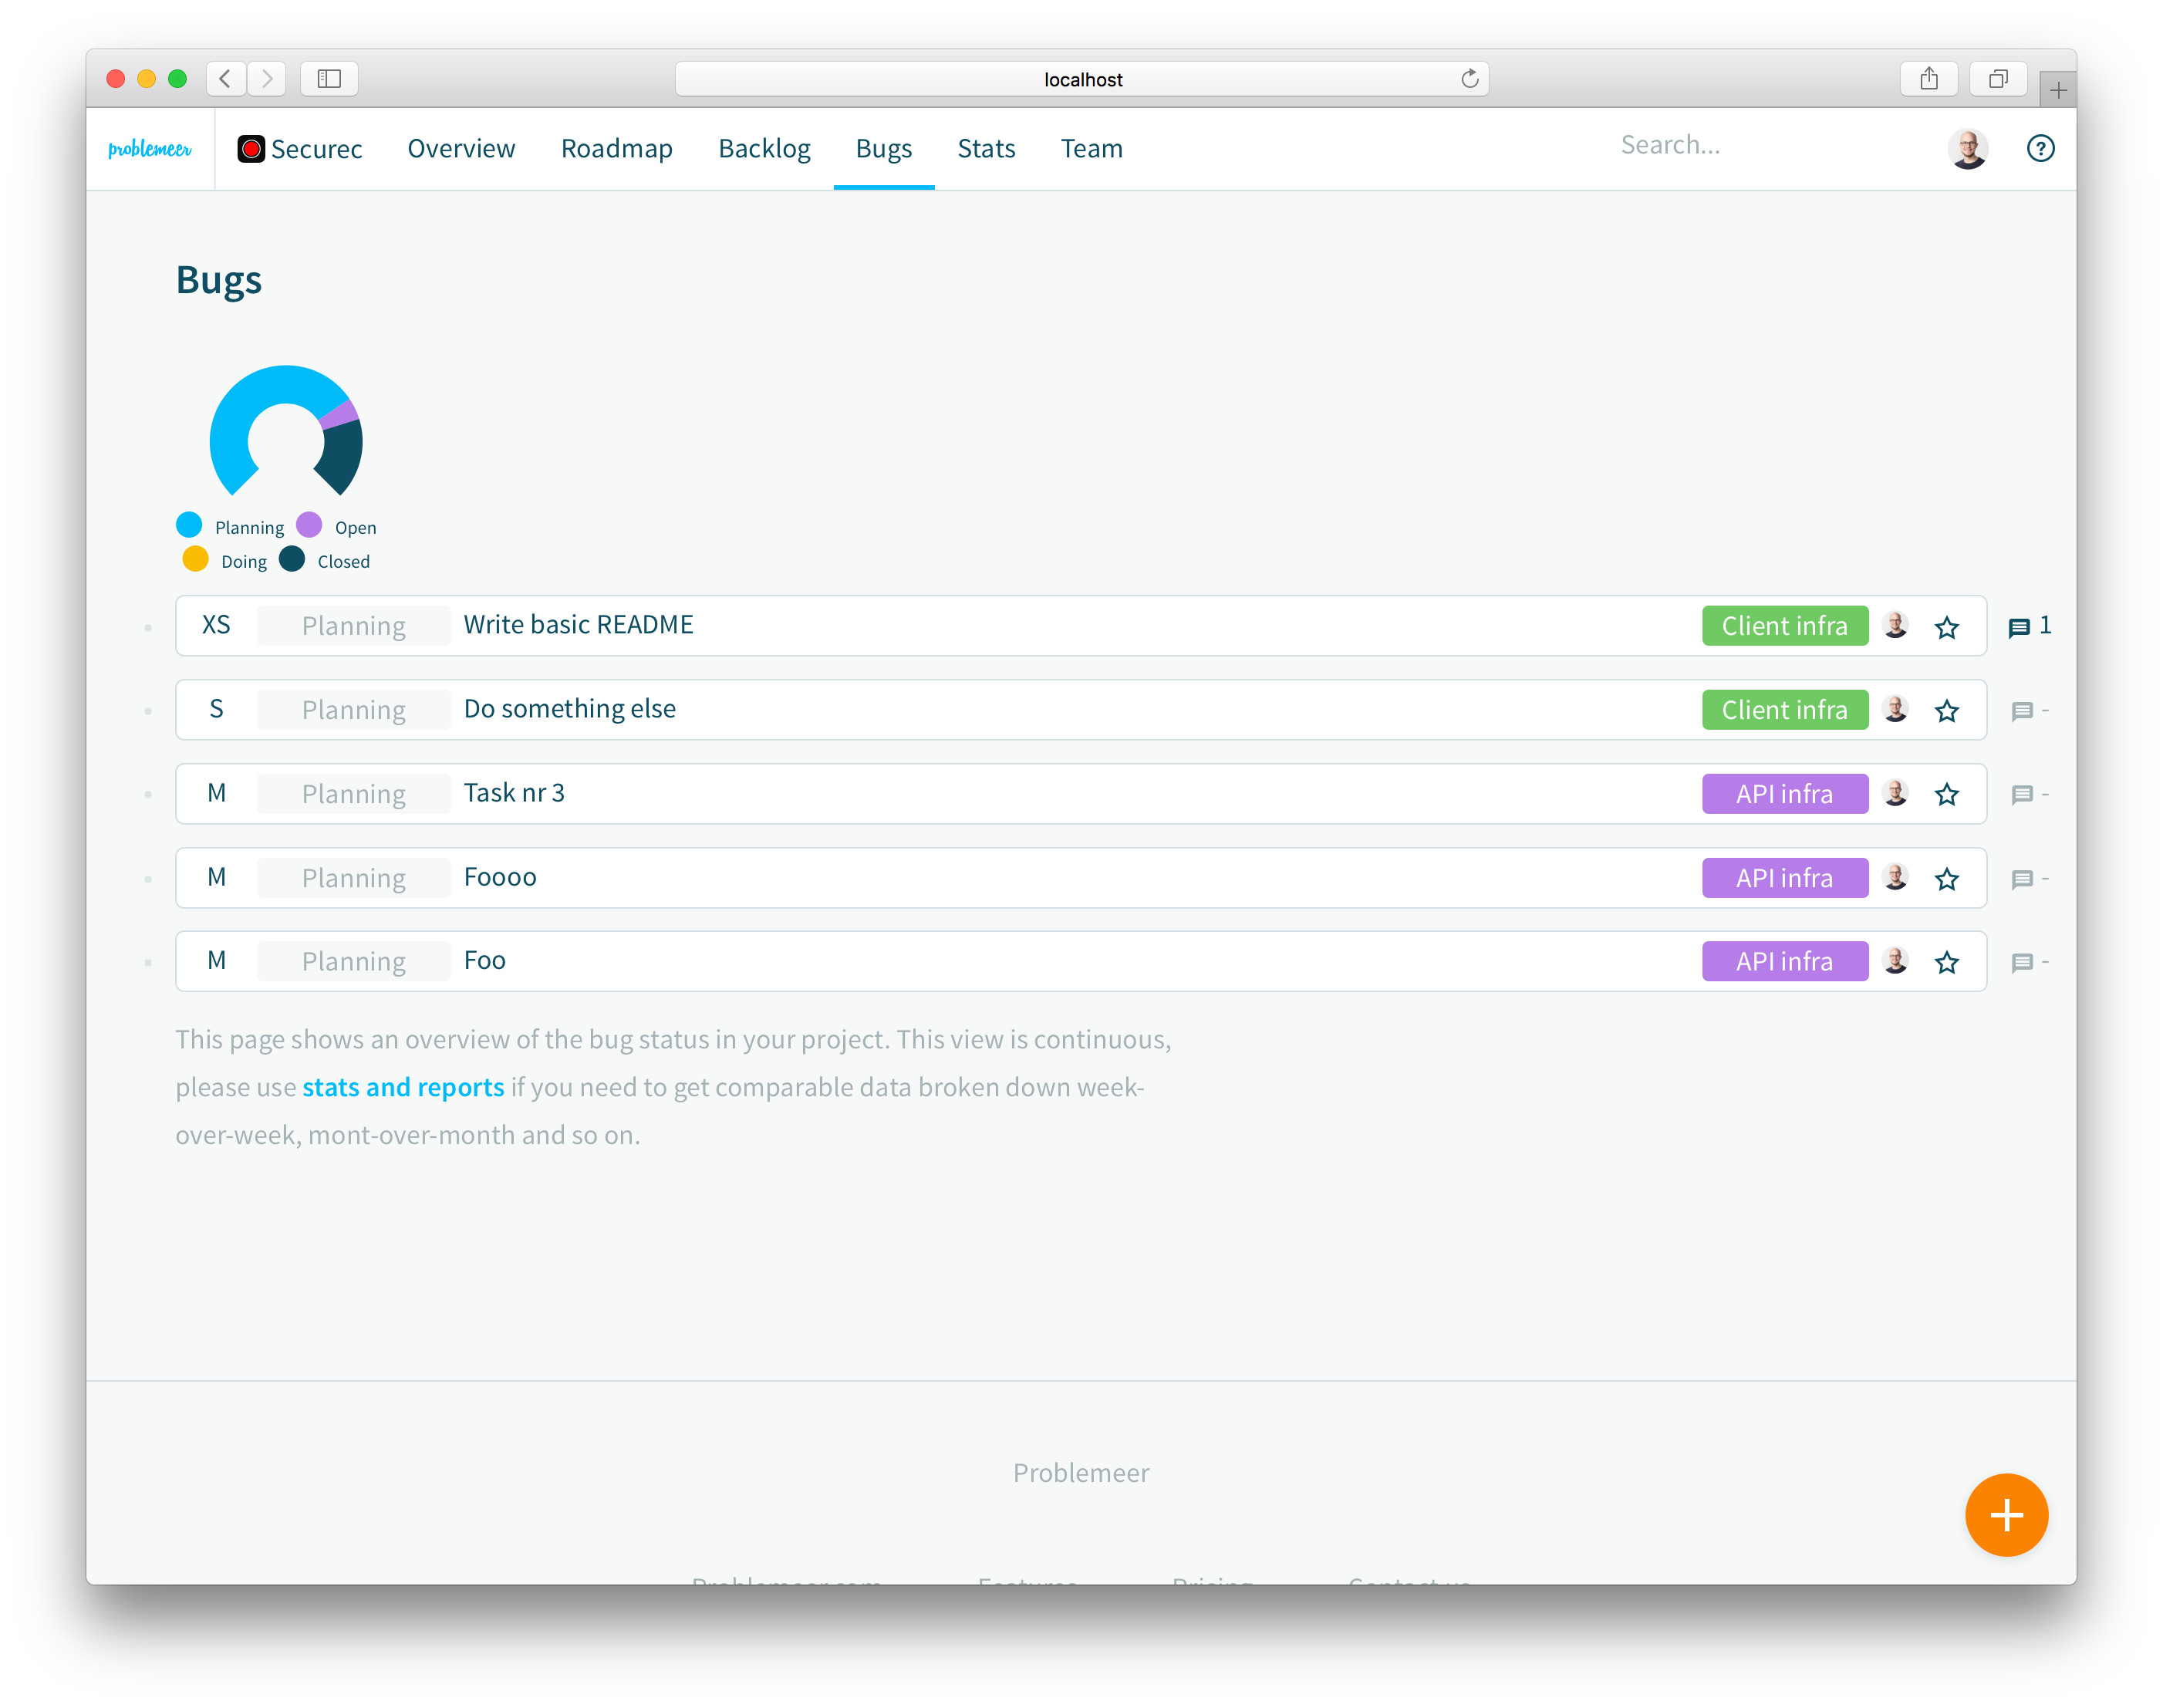Viewport: 2163px width, 1708px height.
Task: Star the Task nr 3 bug
Action: 1946,795
